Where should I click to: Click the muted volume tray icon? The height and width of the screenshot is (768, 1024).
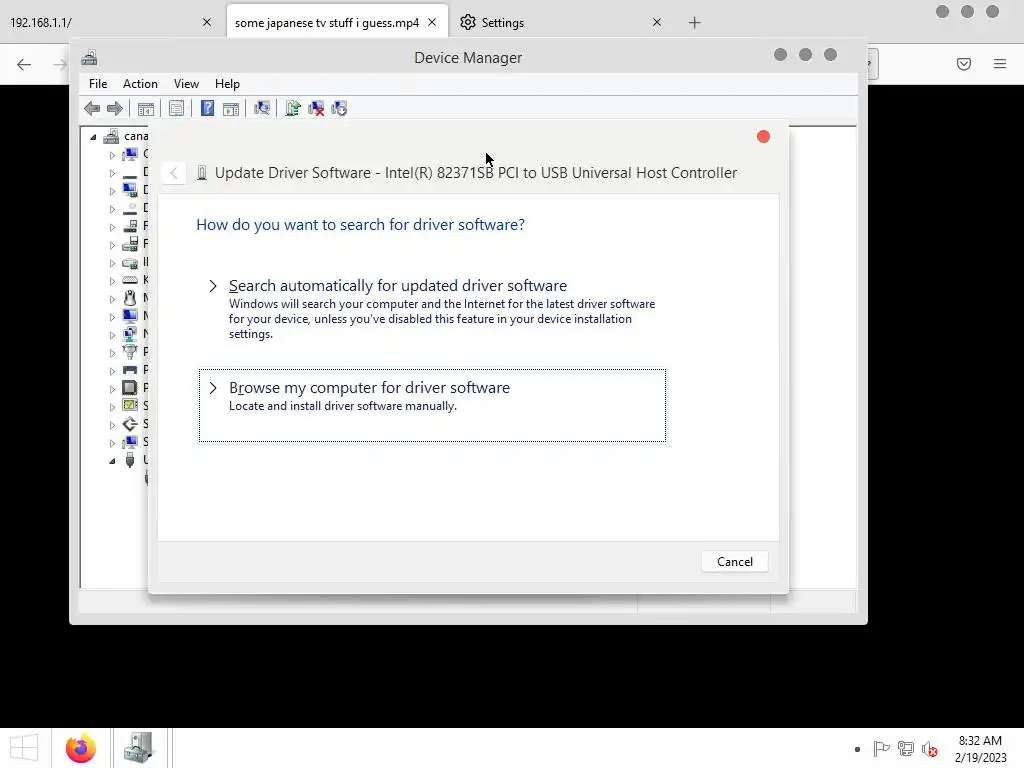[930, 749]
